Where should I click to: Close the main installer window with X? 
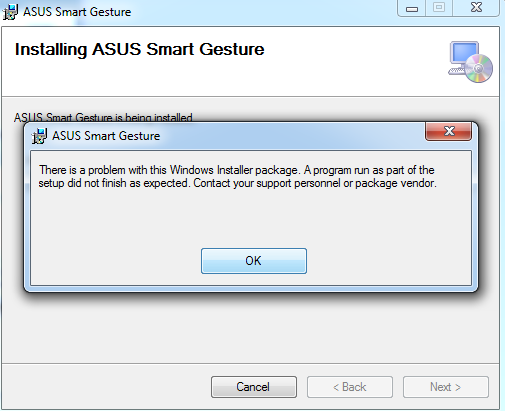pos(476,7)
